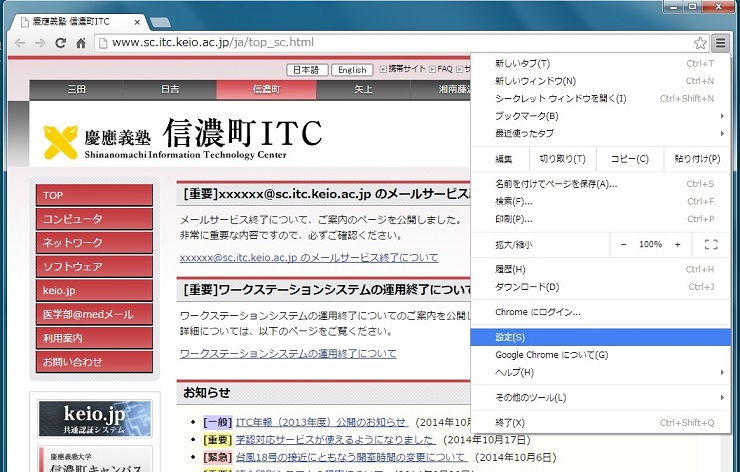Screen dimensions: 740x472
Task: Open ITC年報(2013年度)公開のお知らせ link
Action: tap(321, 422)
